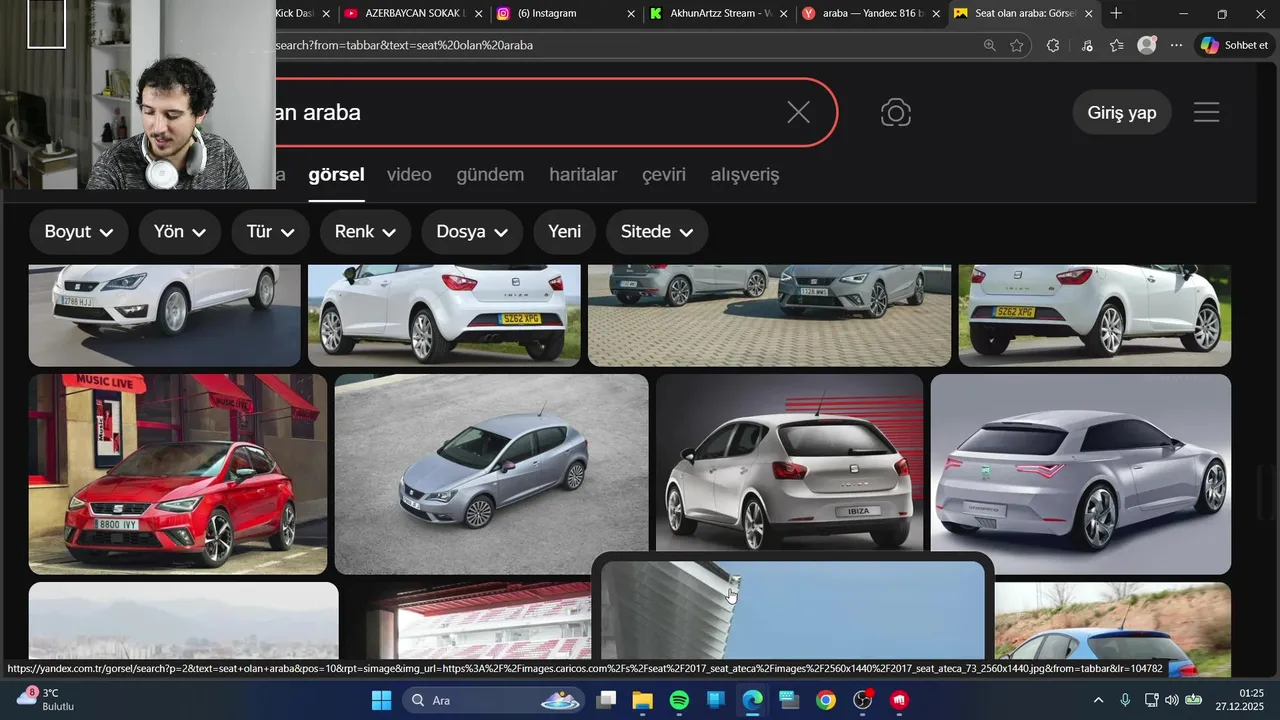Image resolution: width=1280 pixels, height=720 pixels.
Task: Click the zoom magnifier icon in address bar
Action: (989, 45)
